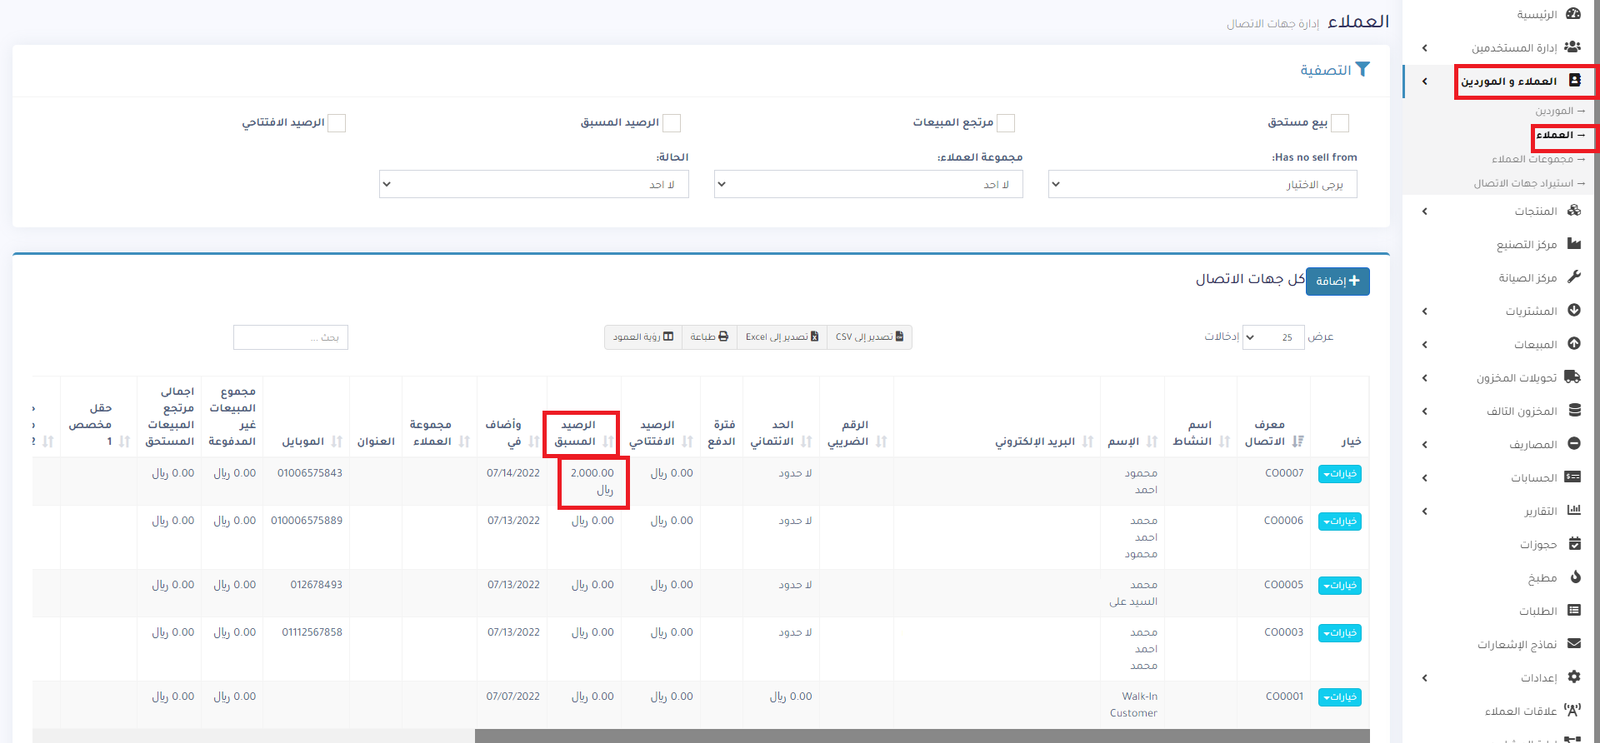Open the مجموعة العملاء dropdown

click(868, 185)
